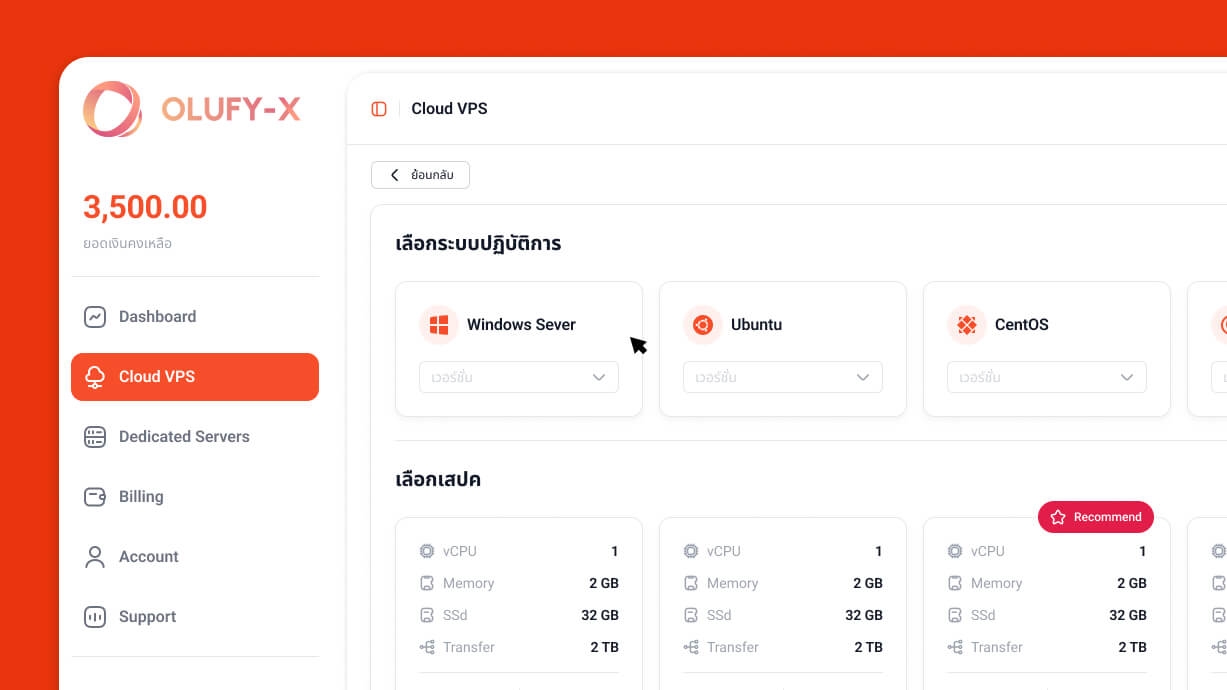
Task: Click vCPU chip icon in recommended spec card
Action: pos(955,551)
